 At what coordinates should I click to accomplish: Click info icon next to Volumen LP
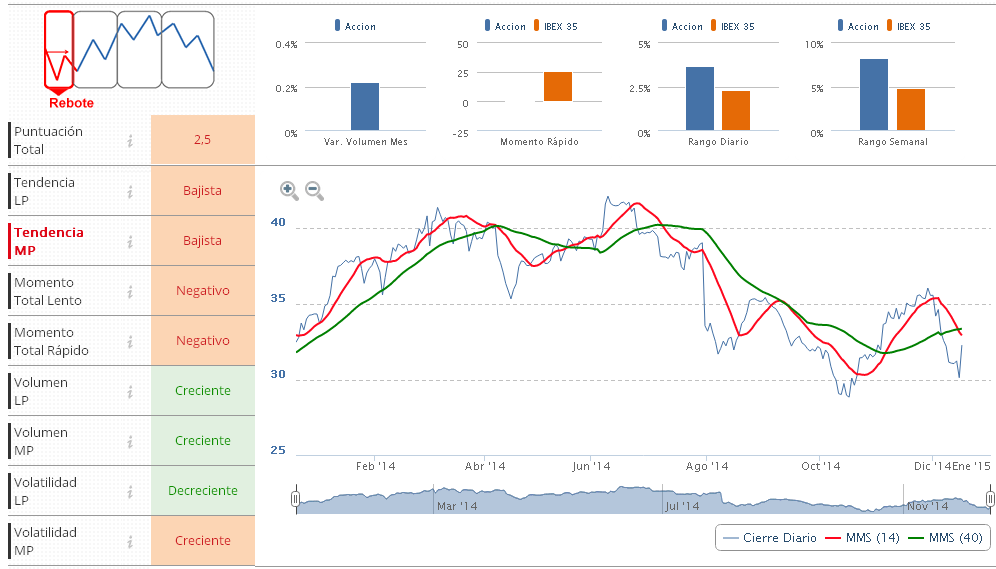[x=130, y=391]
